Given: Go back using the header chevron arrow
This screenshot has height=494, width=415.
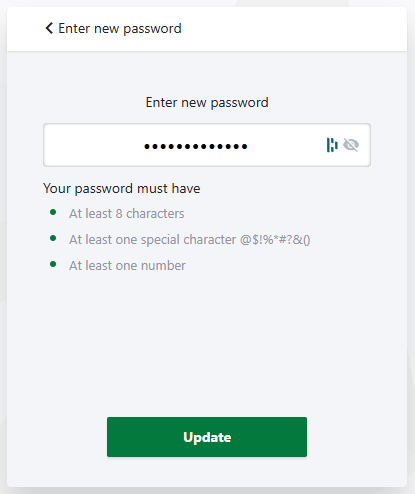Looking at the screenshot, I should [49, 28].
